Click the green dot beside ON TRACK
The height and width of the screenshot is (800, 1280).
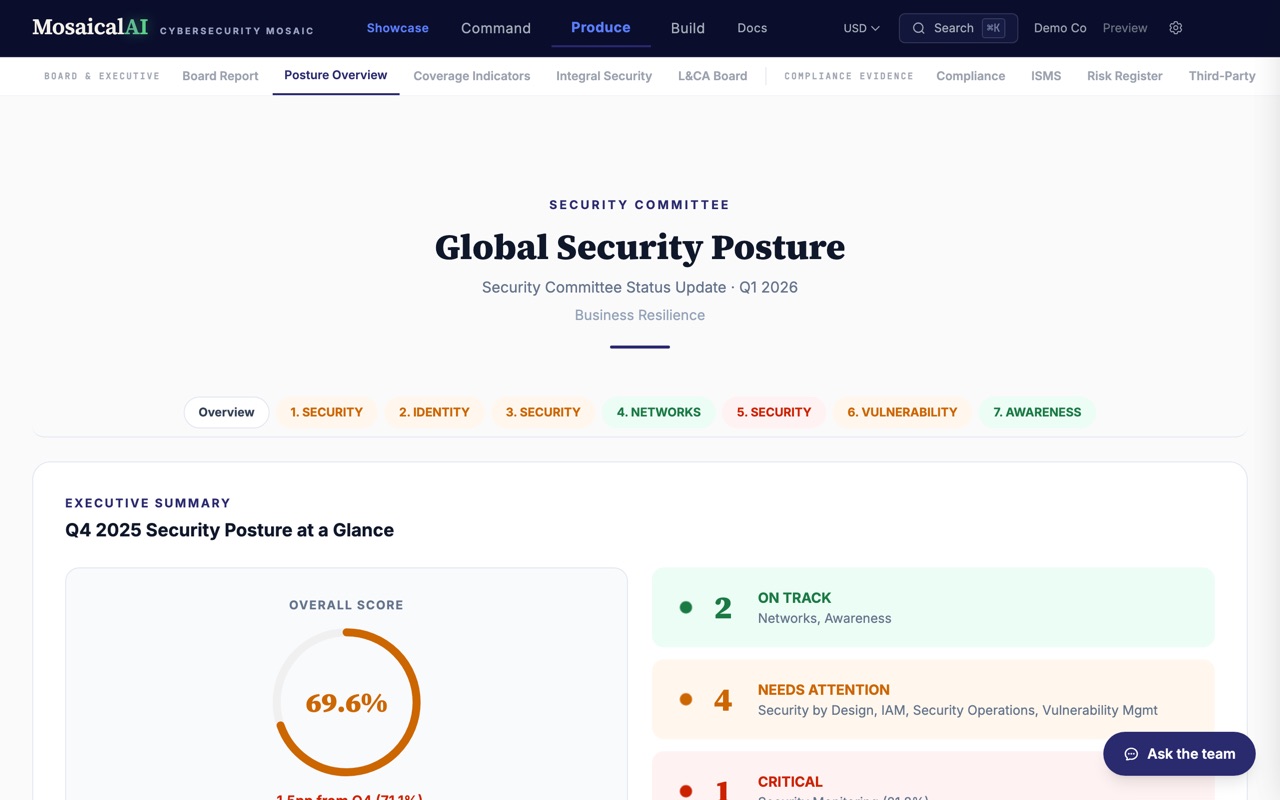click(686, 607)
